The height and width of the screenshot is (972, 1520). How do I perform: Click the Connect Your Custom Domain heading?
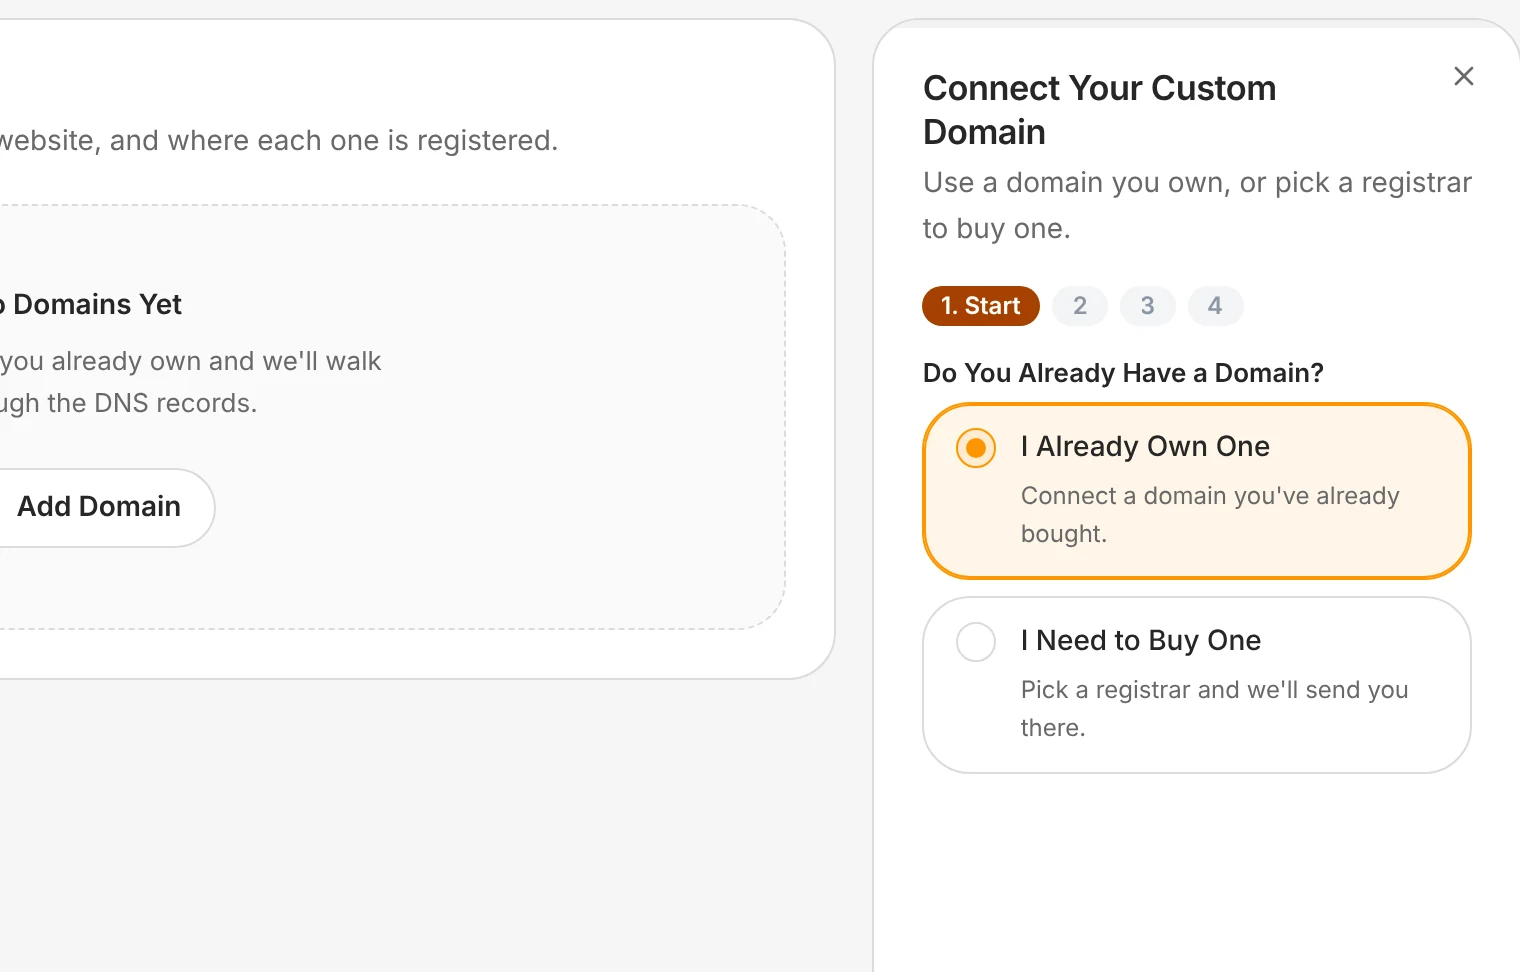coord(1100,110)
